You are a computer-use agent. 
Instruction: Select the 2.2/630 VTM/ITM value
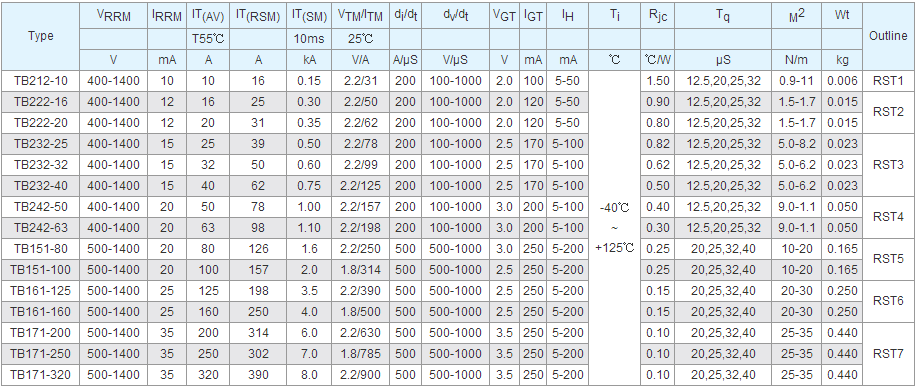[360, 333]
